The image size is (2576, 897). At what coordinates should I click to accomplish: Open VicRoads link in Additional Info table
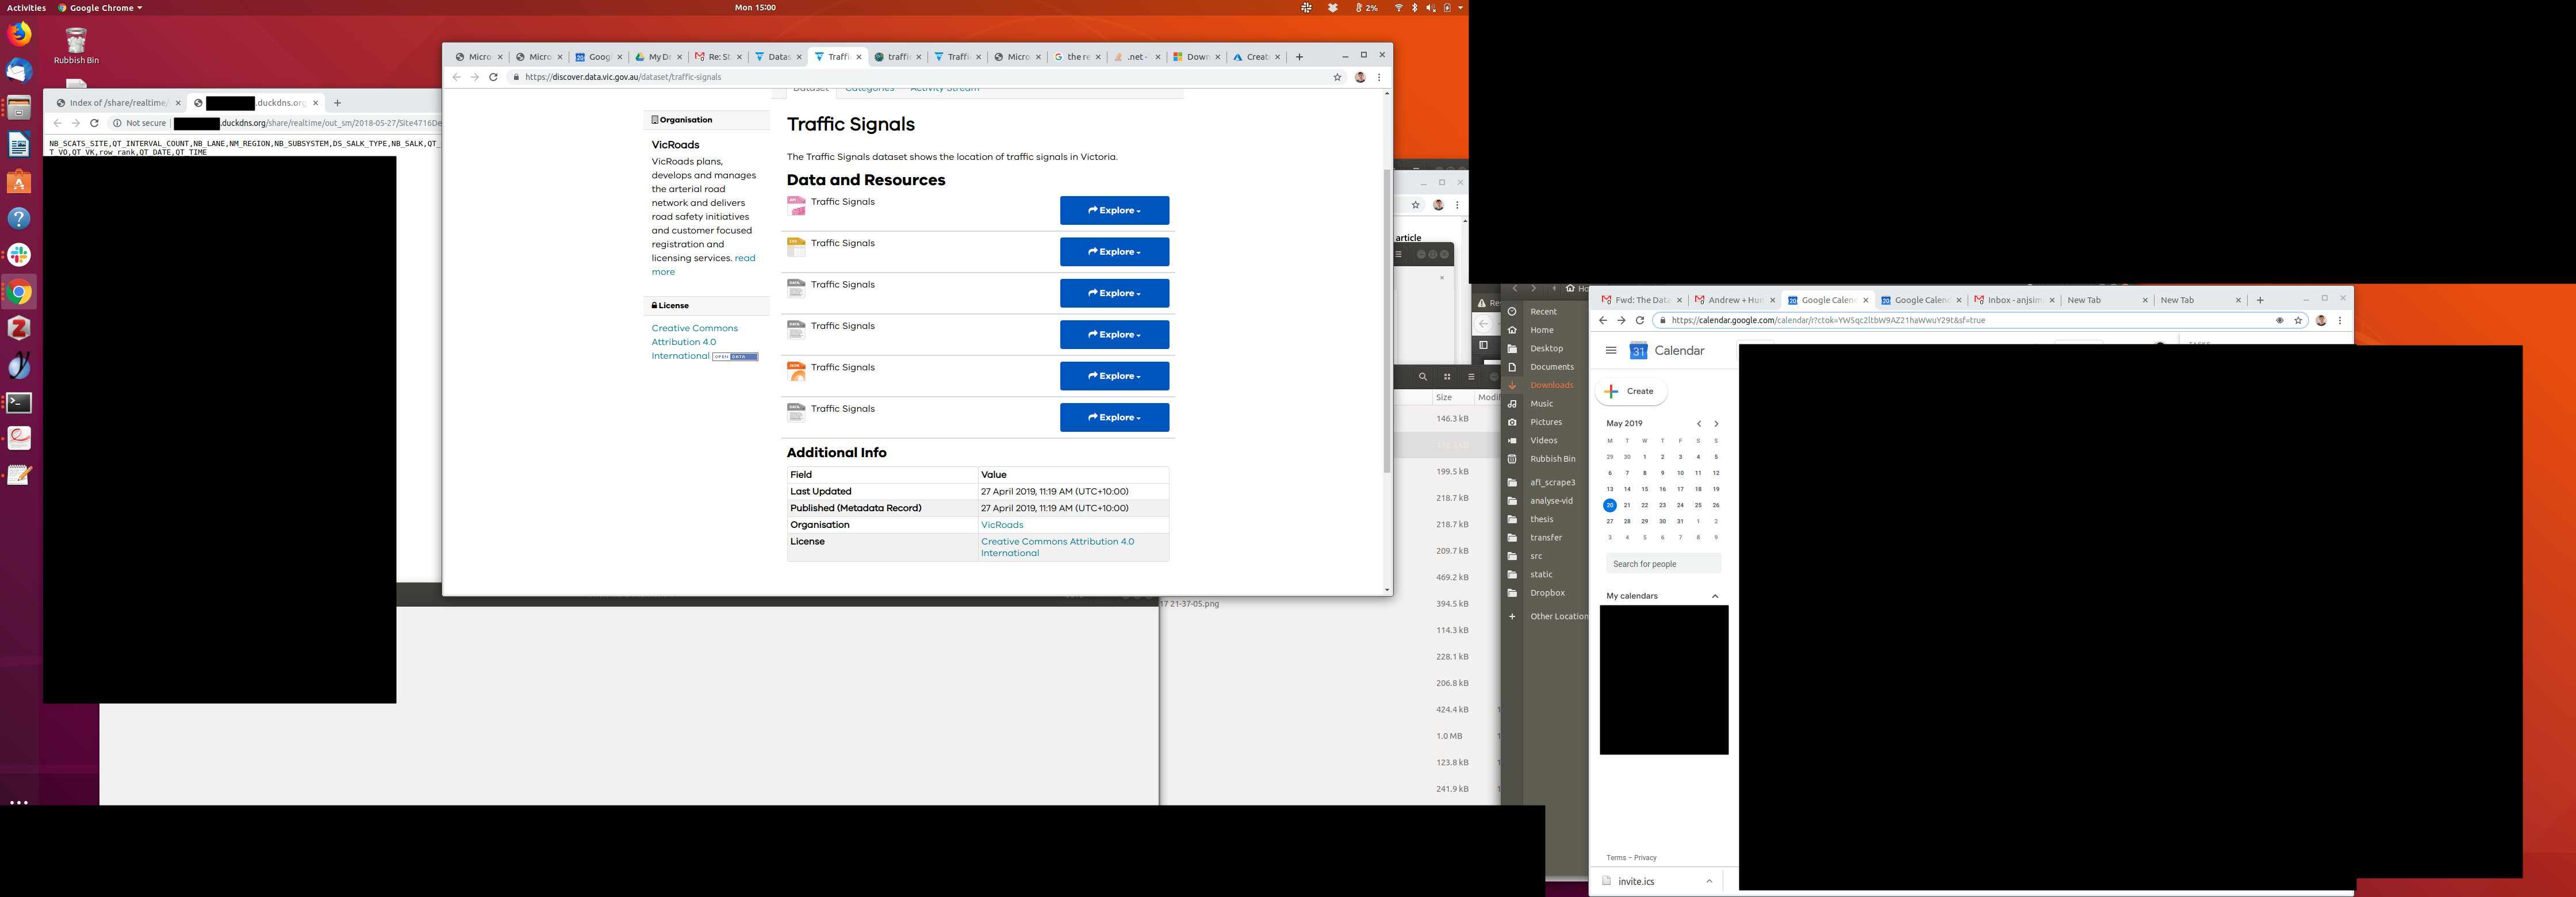(x=1001, y=525)
